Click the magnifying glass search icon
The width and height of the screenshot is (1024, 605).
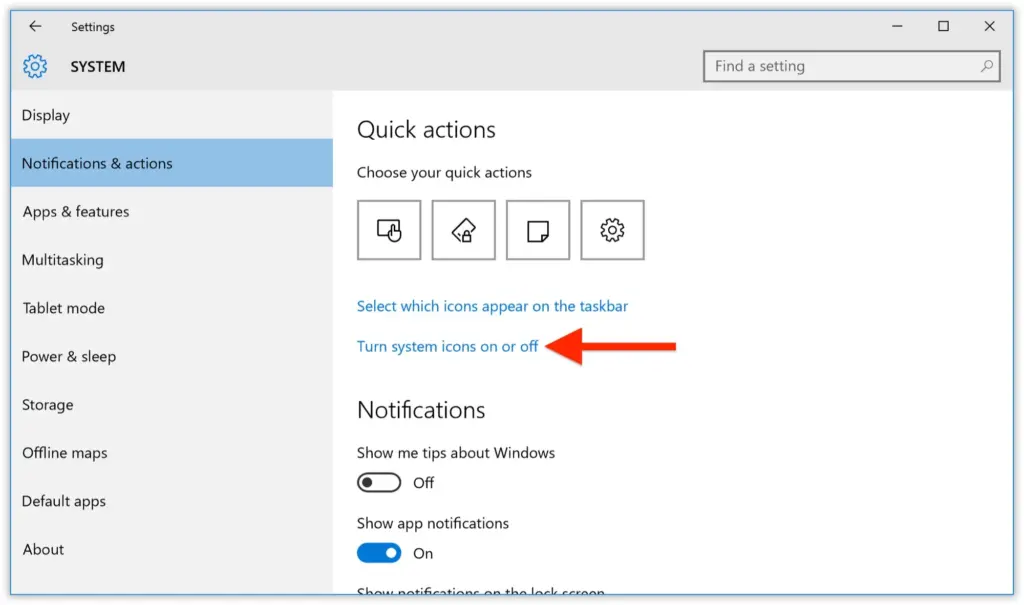coord(986,67)
